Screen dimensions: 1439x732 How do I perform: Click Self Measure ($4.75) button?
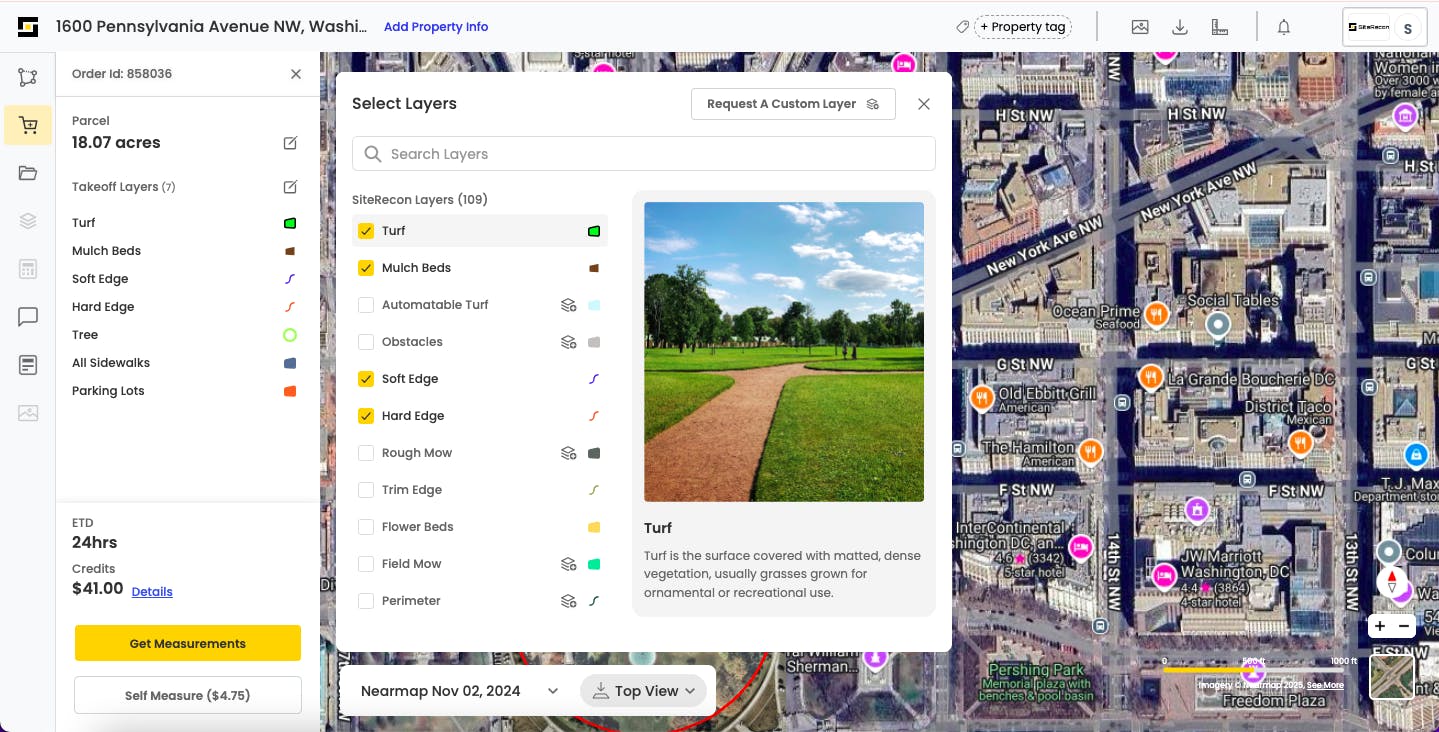[x=188, y=695]
